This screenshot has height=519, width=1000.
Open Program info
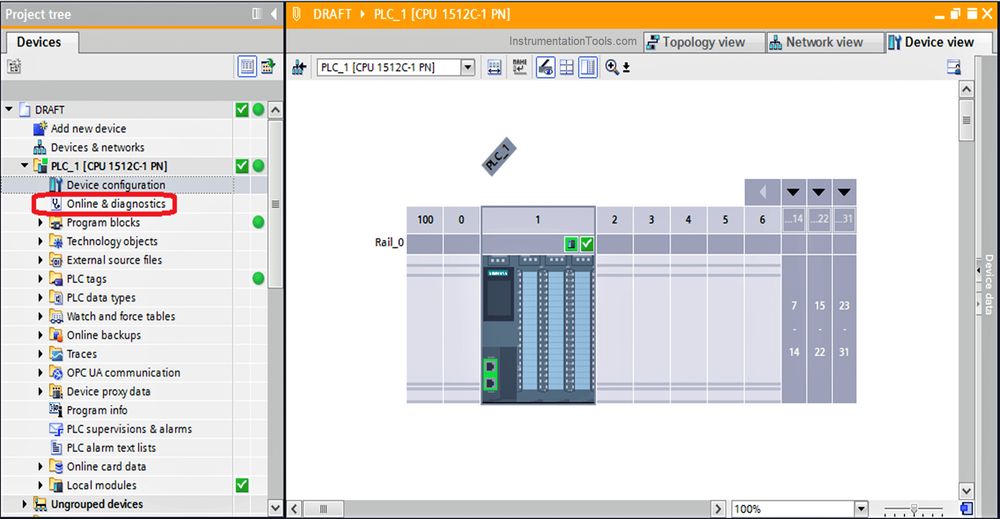tap(97, 410)
